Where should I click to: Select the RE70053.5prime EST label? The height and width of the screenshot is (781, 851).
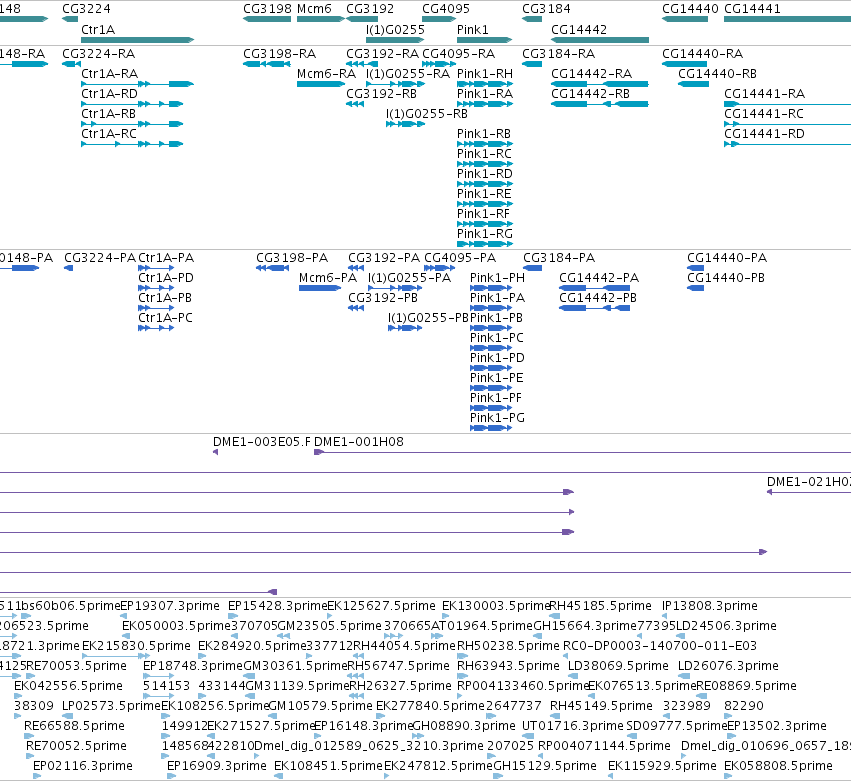(x=77, y=666)
